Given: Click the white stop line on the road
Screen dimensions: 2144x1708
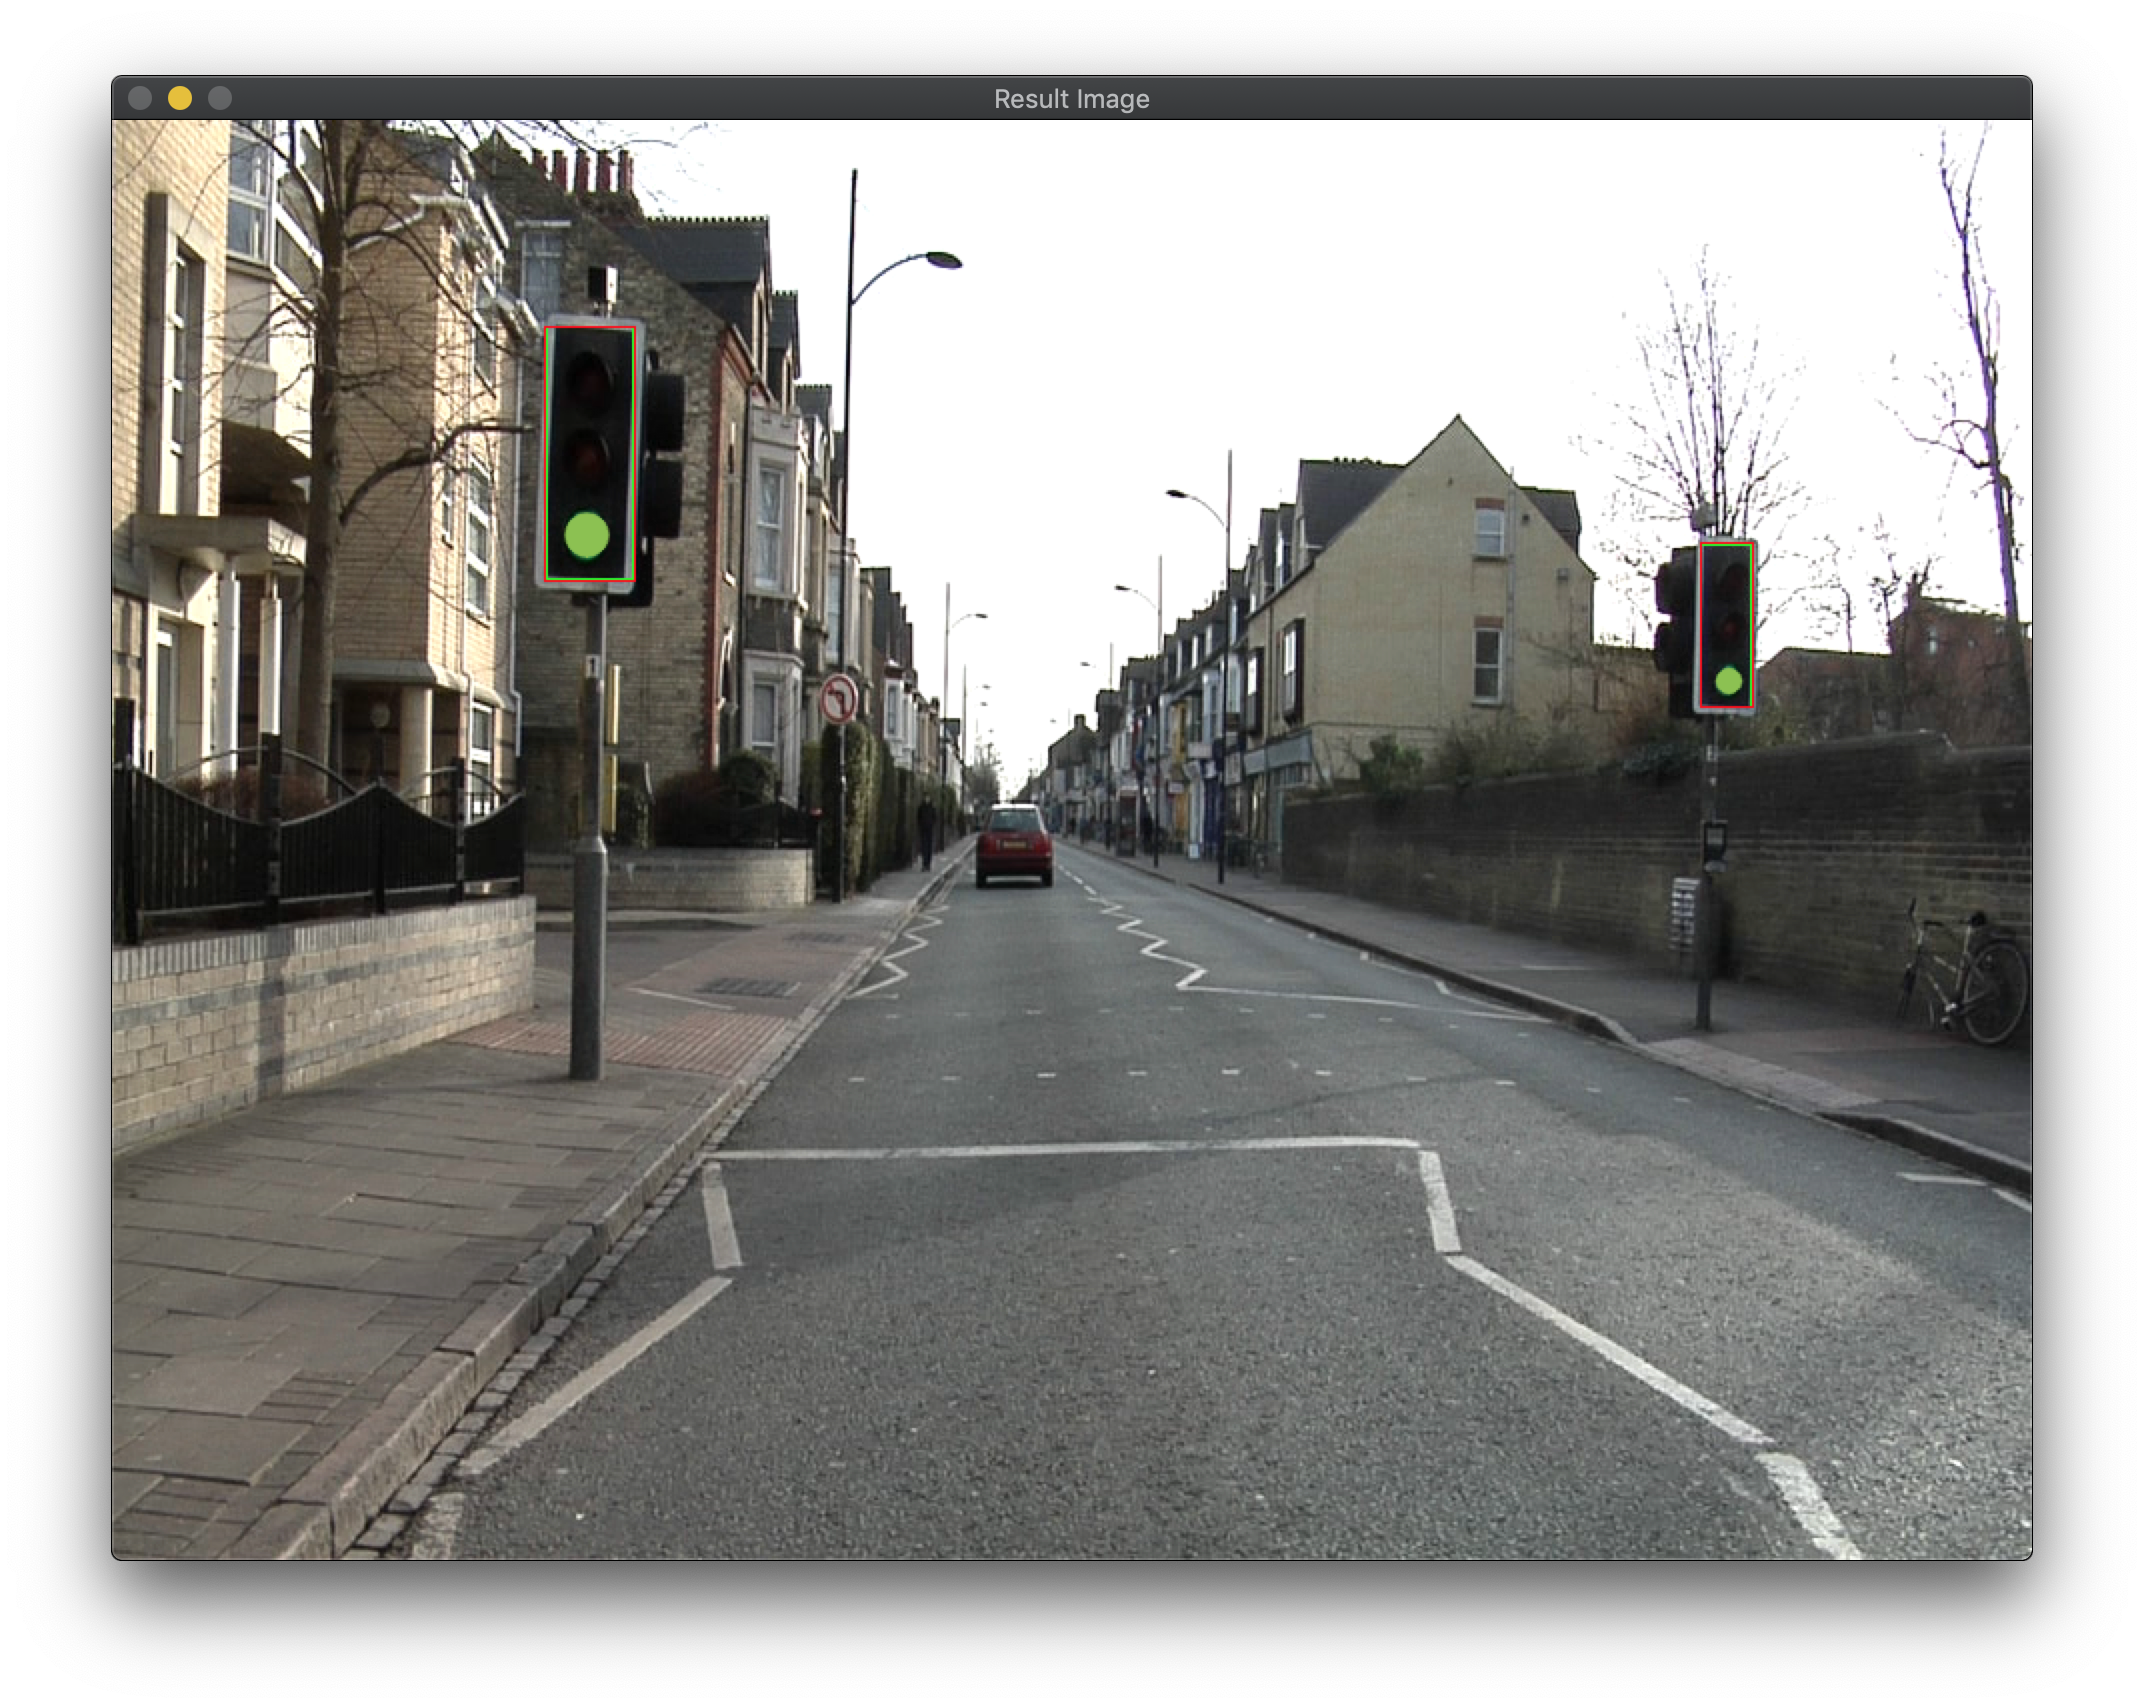Looking at the screenshot, I should tap(1060, 1149).
